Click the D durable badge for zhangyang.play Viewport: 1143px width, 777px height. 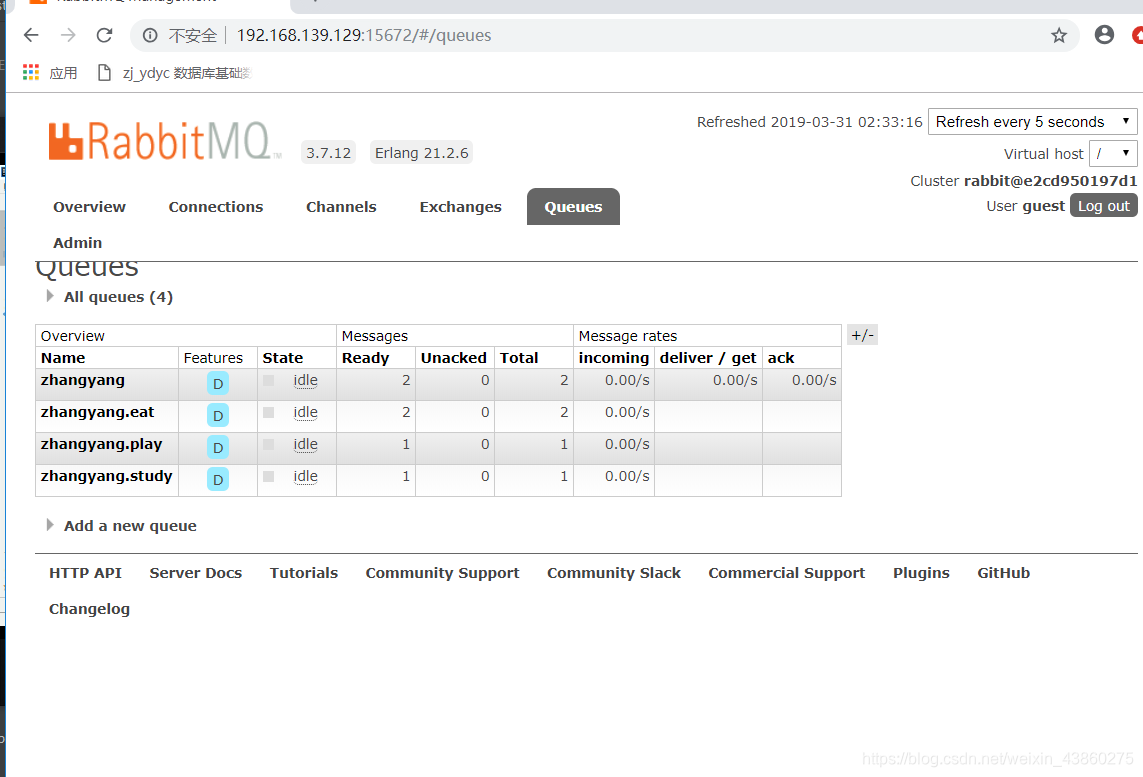[x=218, y=448]
